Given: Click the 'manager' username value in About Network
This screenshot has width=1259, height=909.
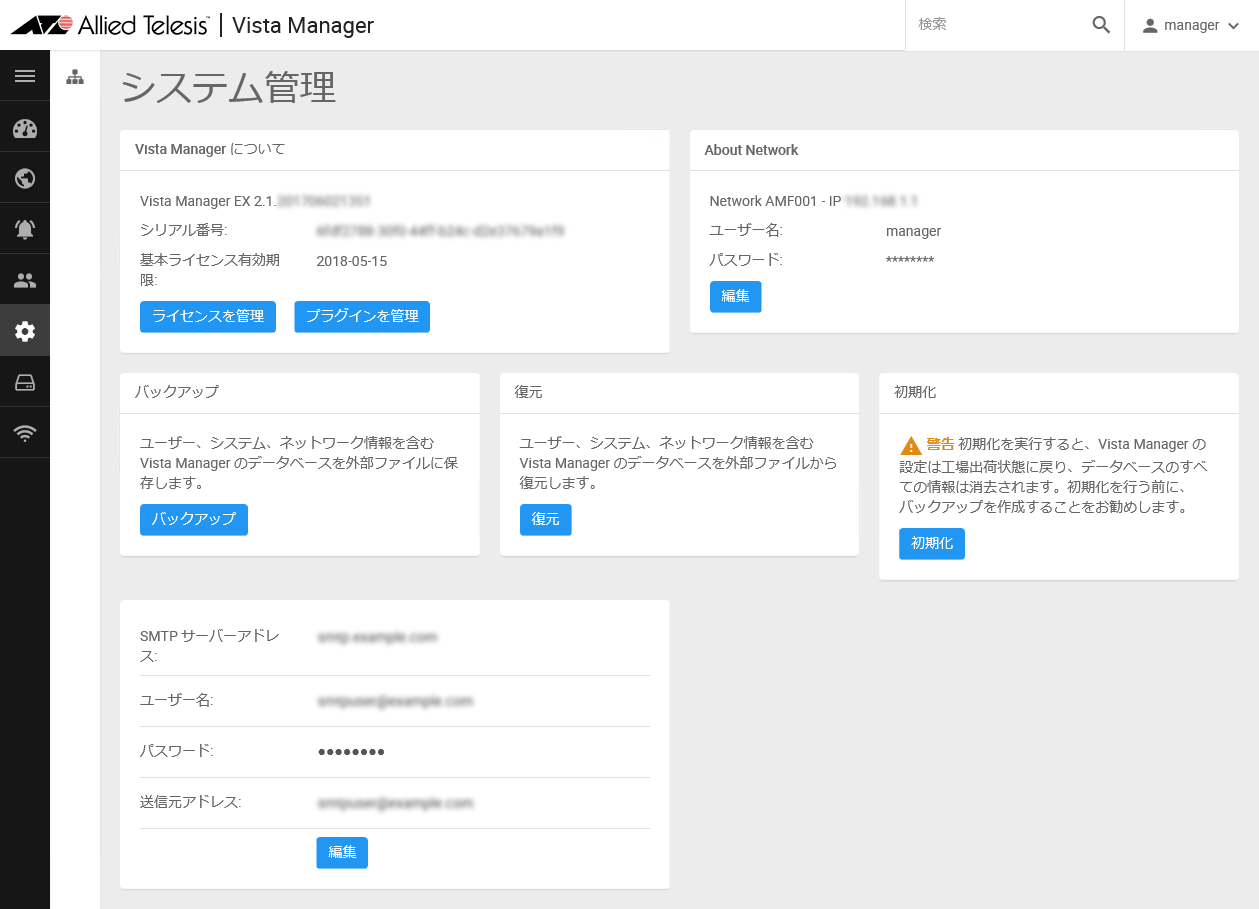Looking at the screenshot, I should (x=914, y=231).
